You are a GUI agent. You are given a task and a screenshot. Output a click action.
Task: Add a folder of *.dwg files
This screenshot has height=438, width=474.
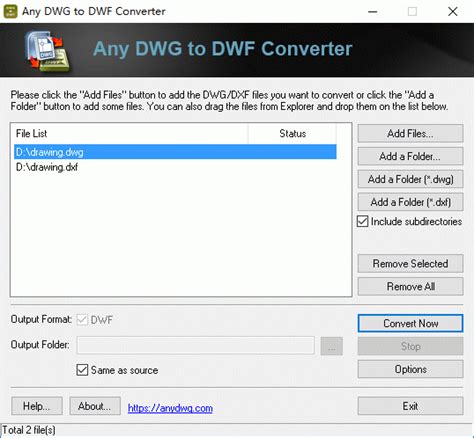pyautogui.click(x=410, y=179)
